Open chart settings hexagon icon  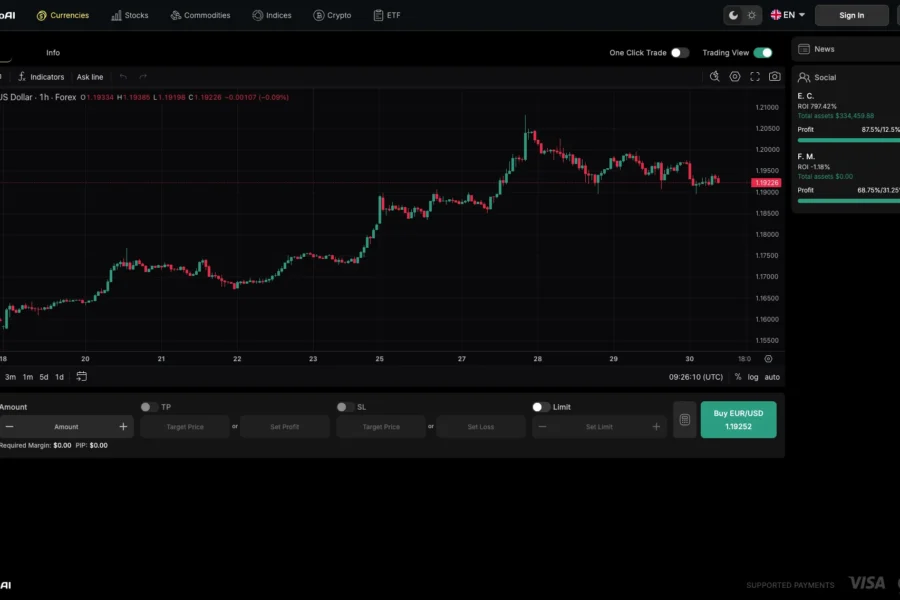pos(735,76)
